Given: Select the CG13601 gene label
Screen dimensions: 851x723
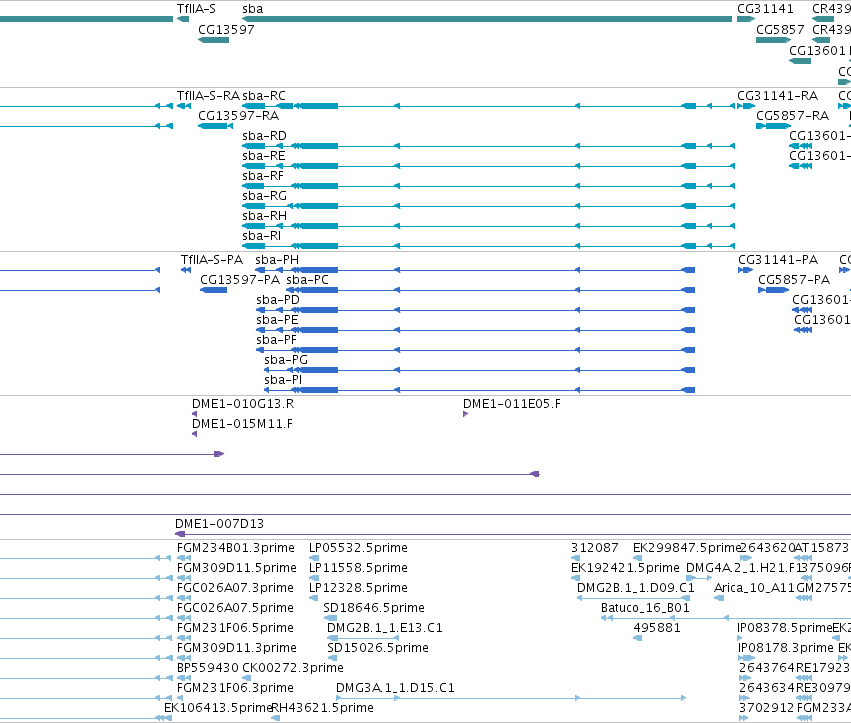Looking at the screenshot, I should pos(817,50).
